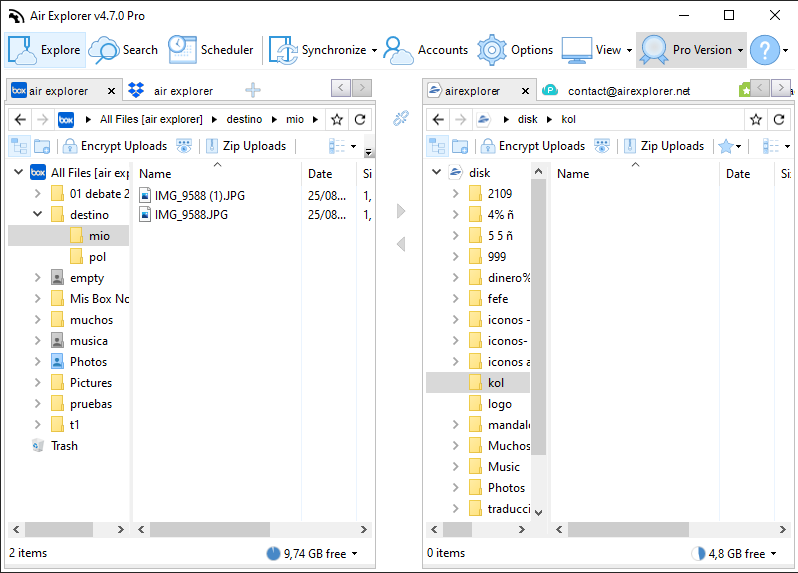Viewport: 798px width, 573px height.
Task: Open the Accounts manager
Action: coord(425,50)
